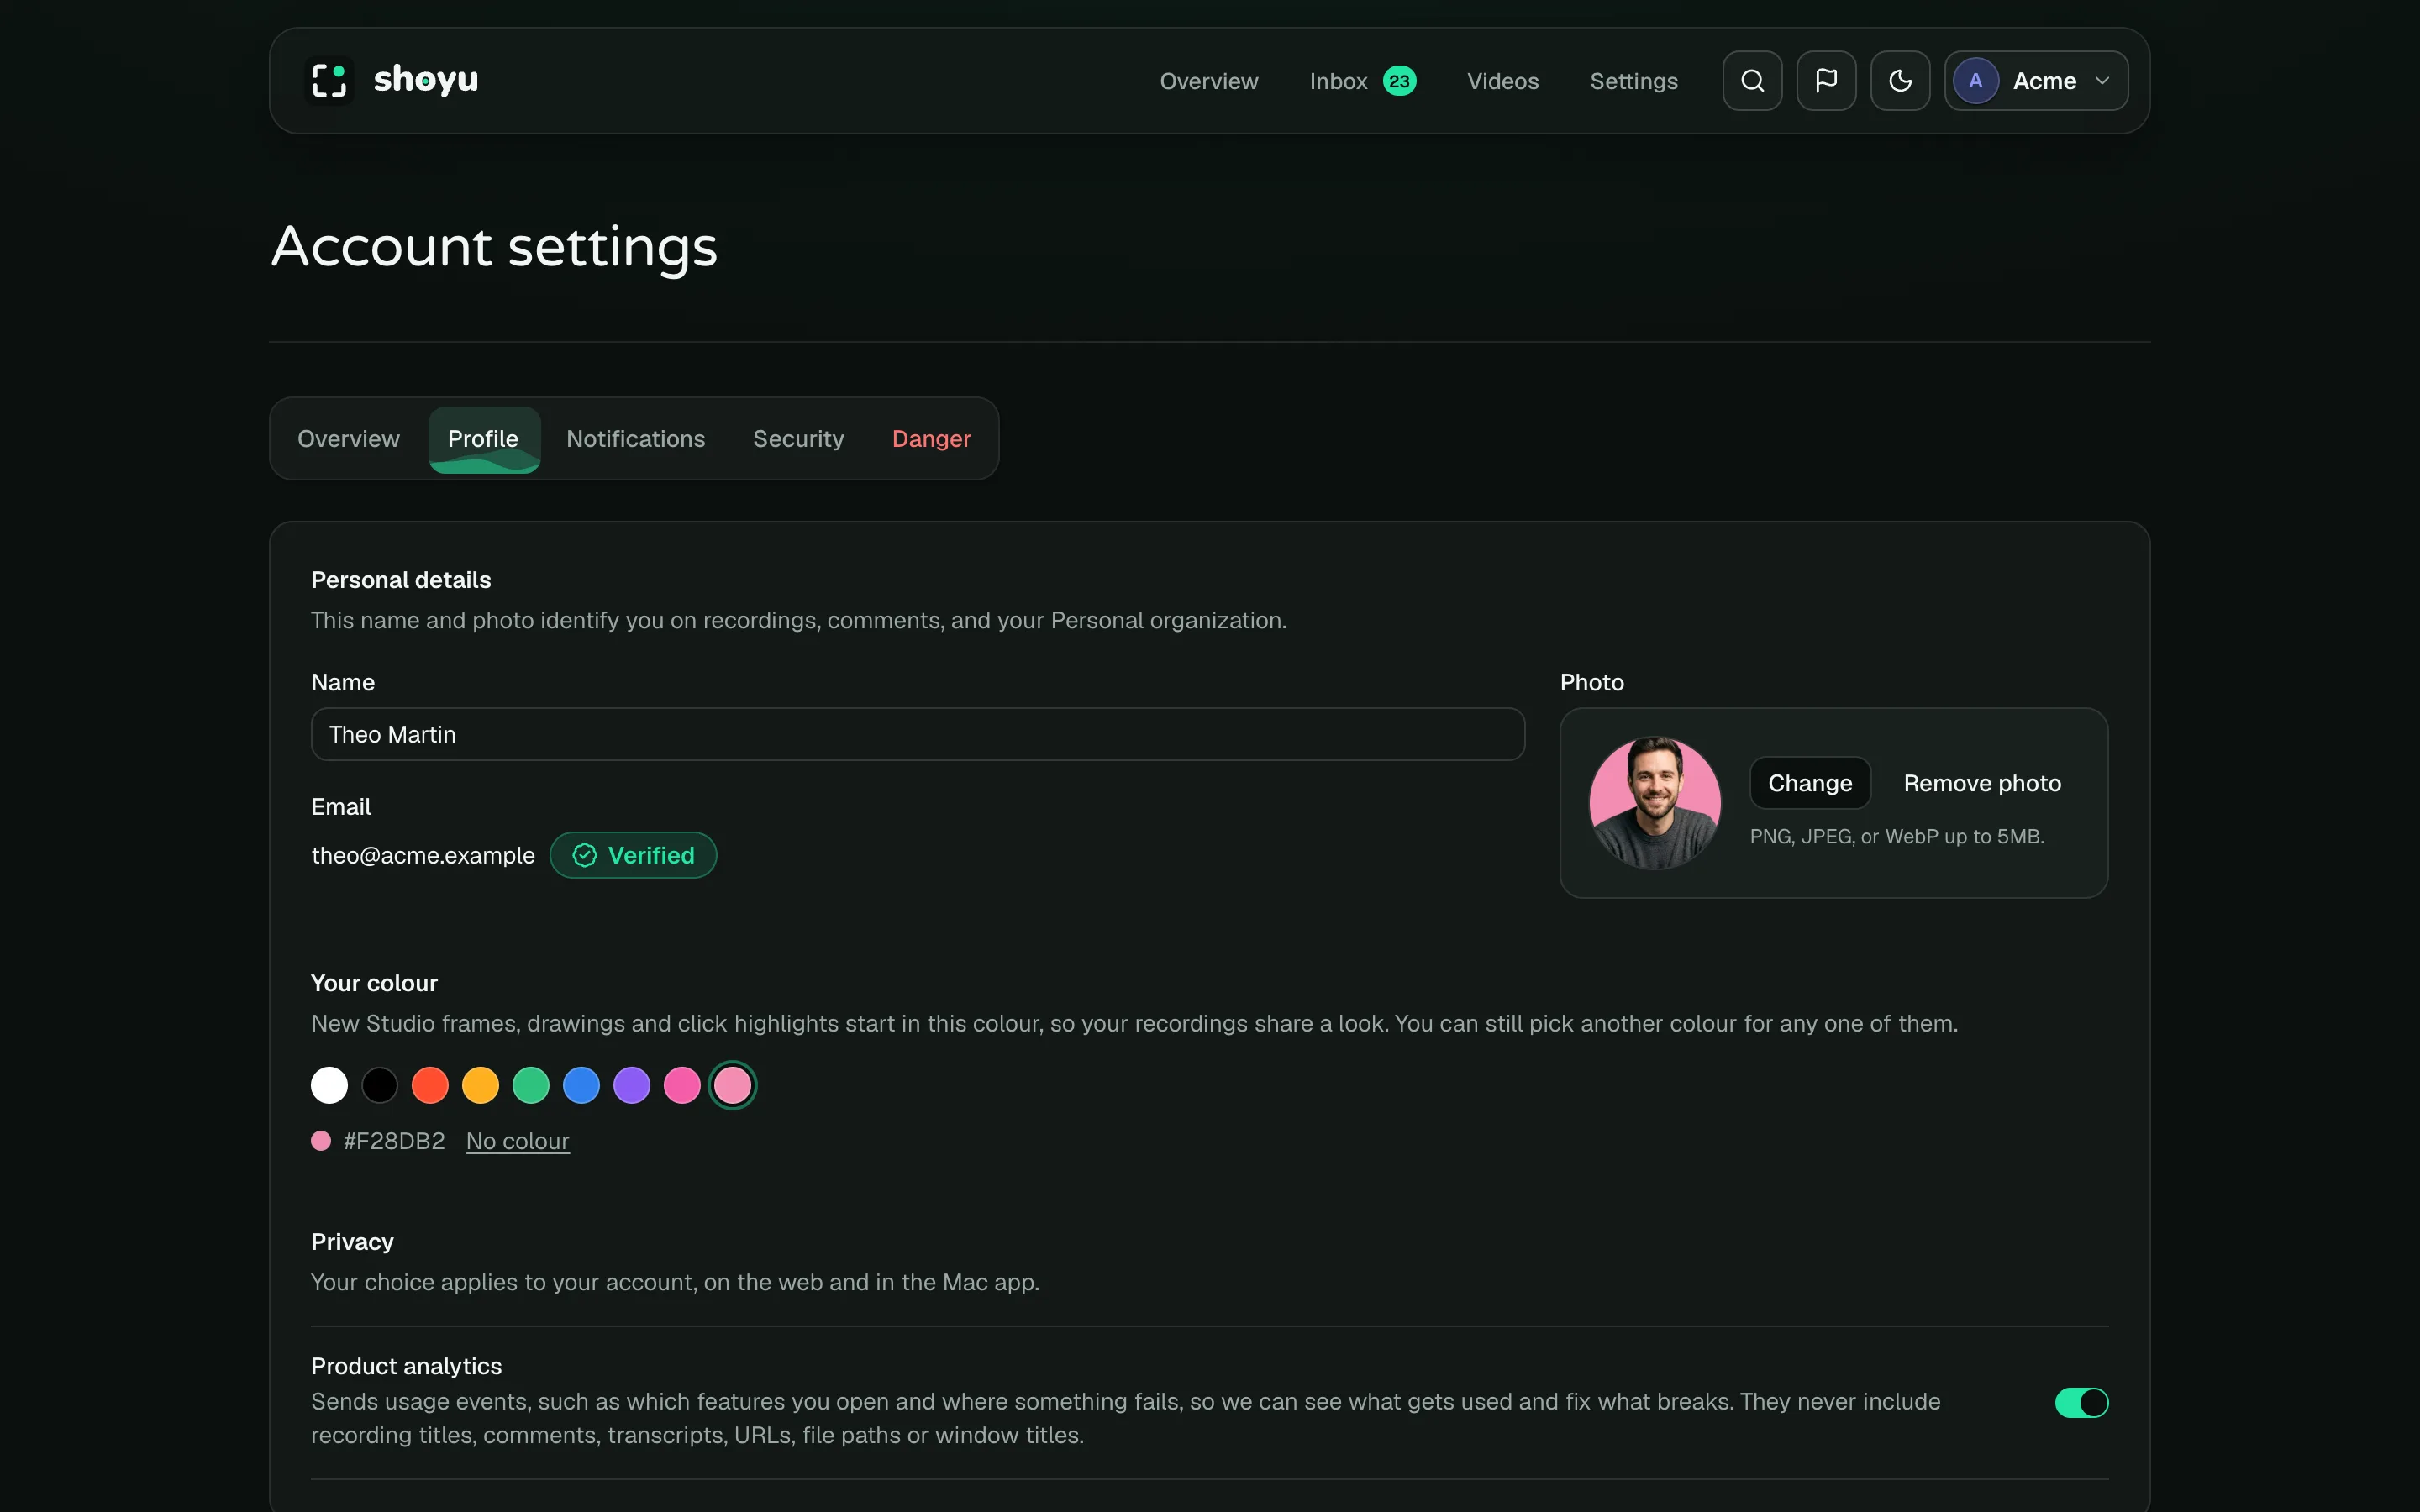Open Settings in top navigation
The width and height of the screenshot is (2420, 1512).
click(1633, 81)
